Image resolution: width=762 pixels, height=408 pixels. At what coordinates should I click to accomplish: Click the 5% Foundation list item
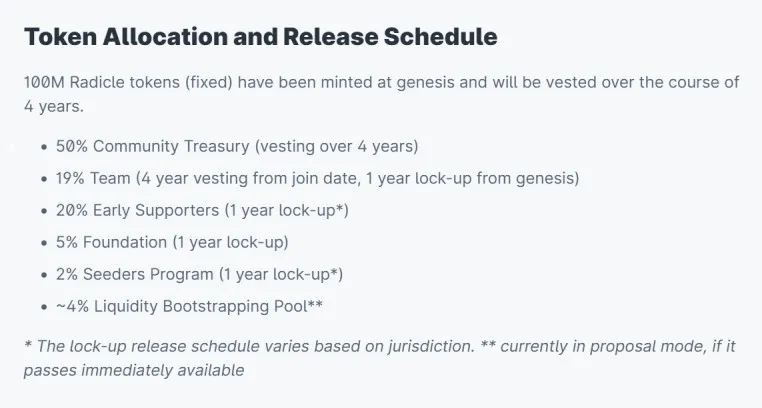pos(172,242)
